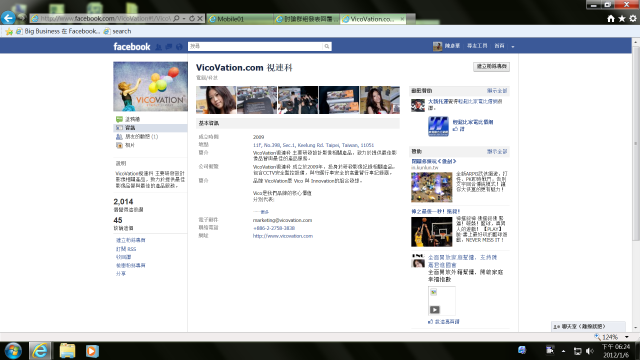Click the marketing@vicovation.com email text
640x360 pixels.
pyautogui.click(x=282, y=220)
